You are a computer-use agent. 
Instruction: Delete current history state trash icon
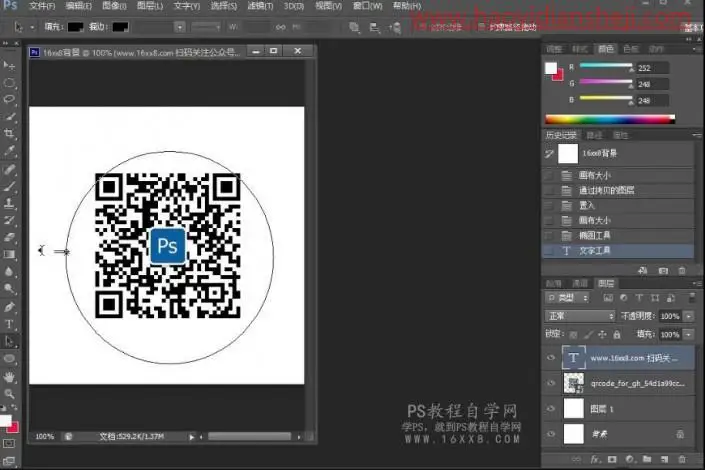682,270
